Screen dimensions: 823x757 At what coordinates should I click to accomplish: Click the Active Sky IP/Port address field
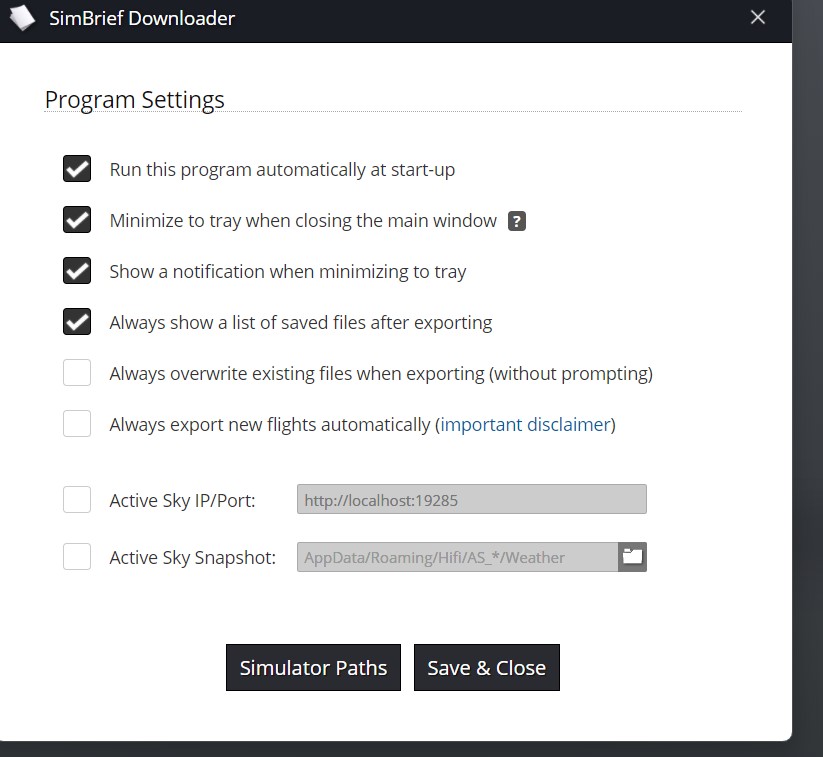(x=471, y=499)
